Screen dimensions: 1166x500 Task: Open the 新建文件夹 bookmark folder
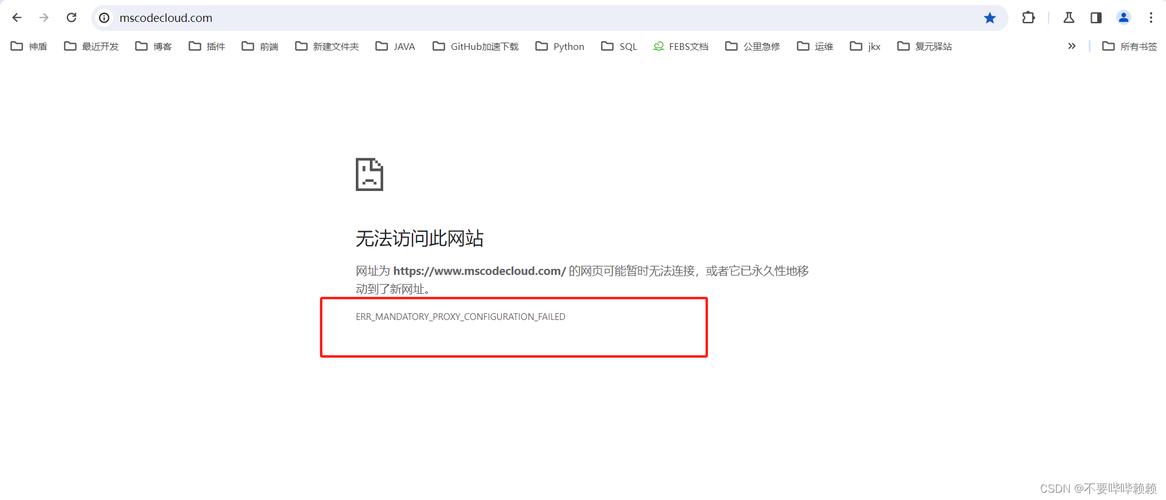point(327,46)
